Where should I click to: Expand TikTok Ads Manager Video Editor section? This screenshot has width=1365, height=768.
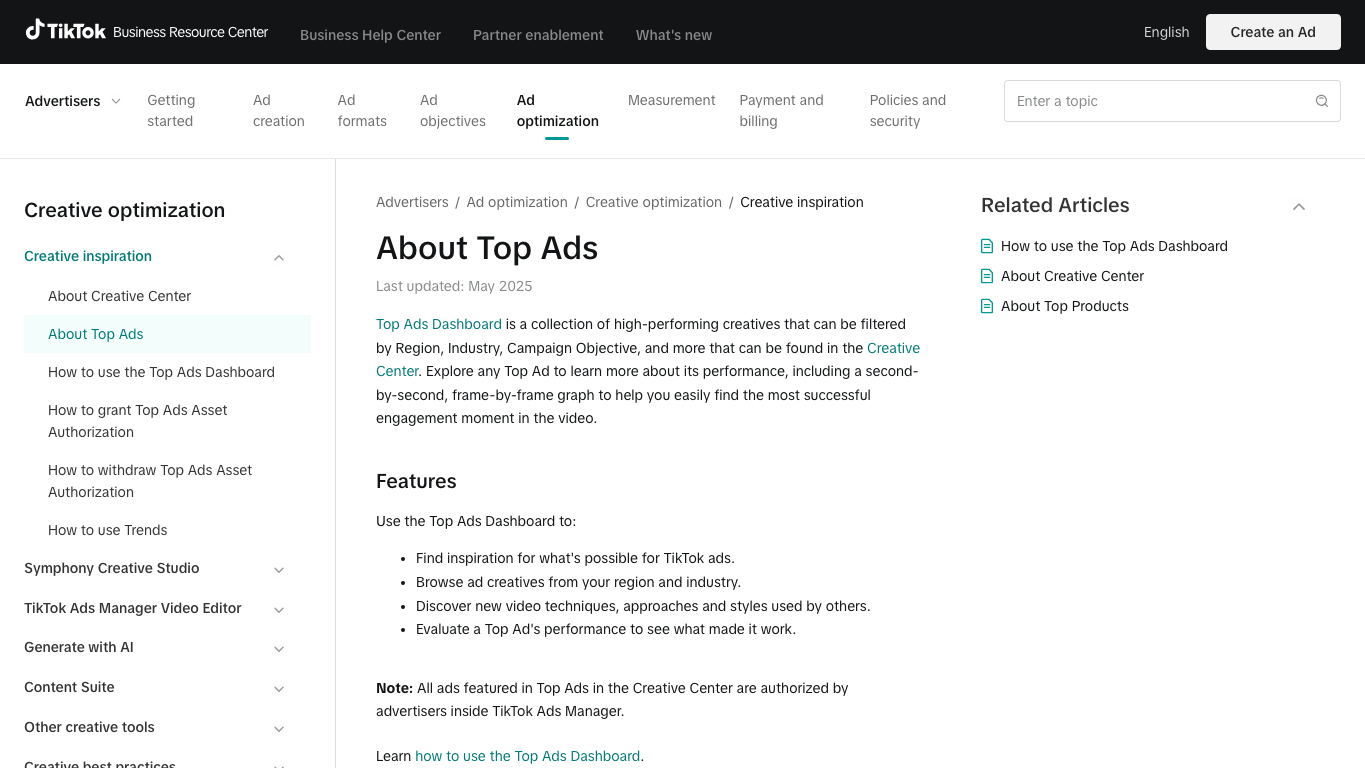pyautogui.click(x=279, y=609)
